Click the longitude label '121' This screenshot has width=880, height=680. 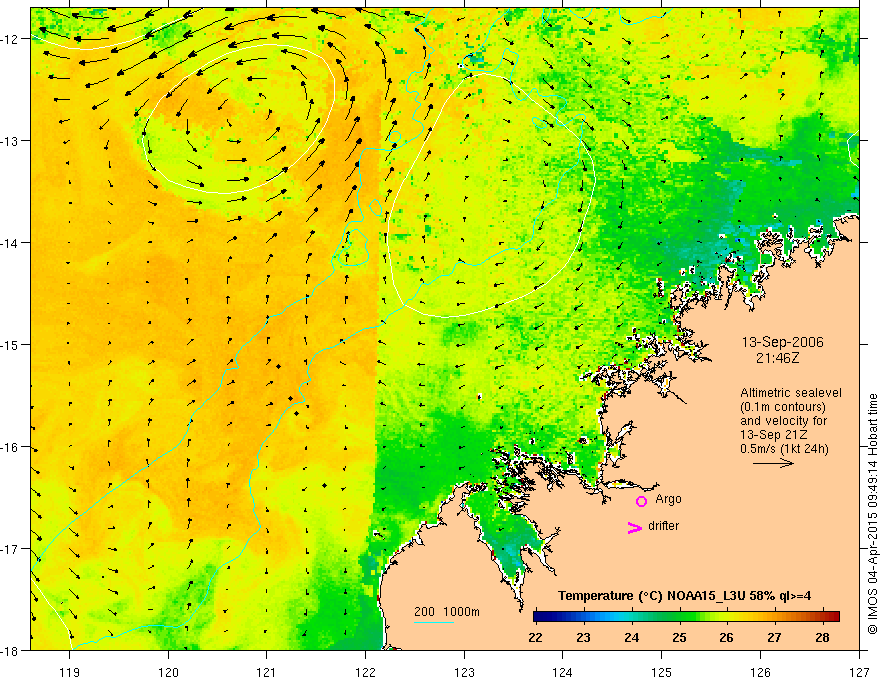coord(267,672)
